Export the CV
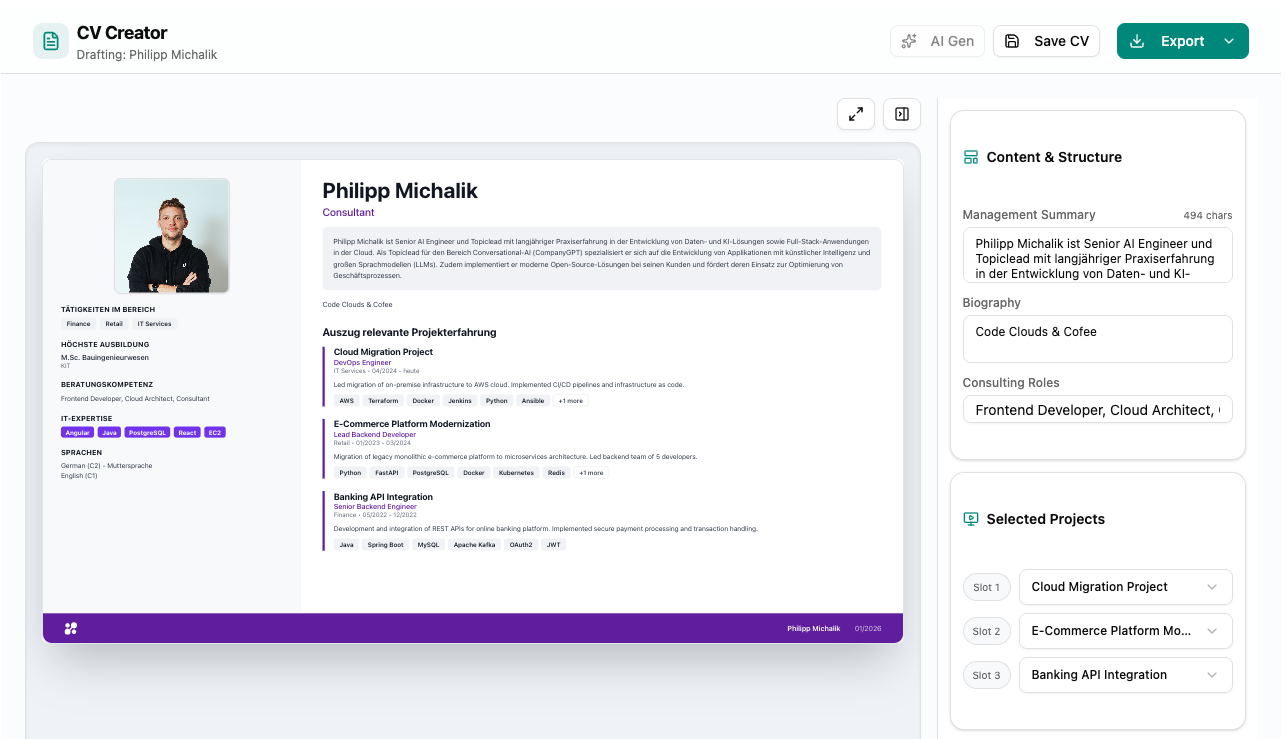The image size is (1286, 739). 1174,41
